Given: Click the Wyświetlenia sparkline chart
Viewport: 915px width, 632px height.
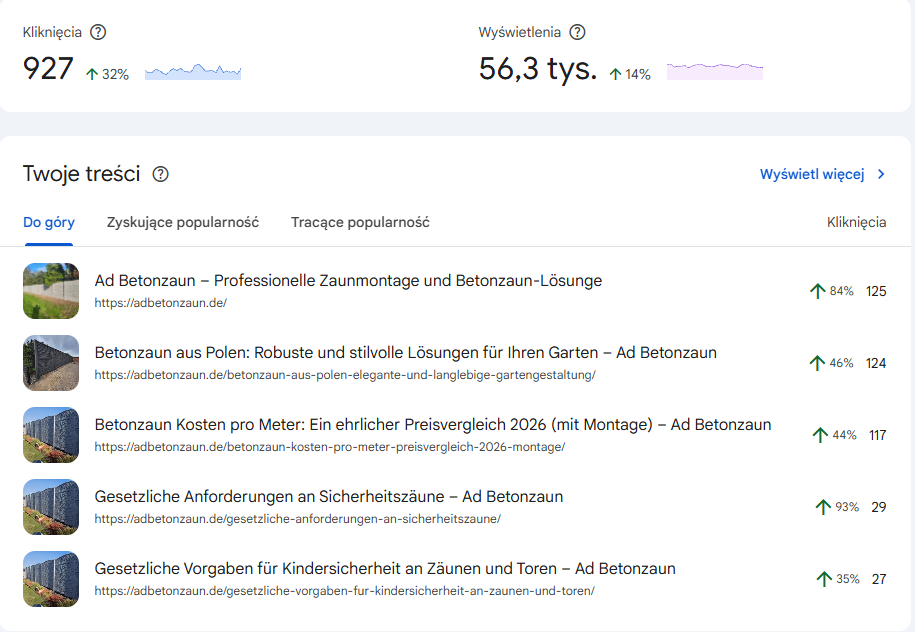Looking at the screenshot, I should tap(714, 71).
